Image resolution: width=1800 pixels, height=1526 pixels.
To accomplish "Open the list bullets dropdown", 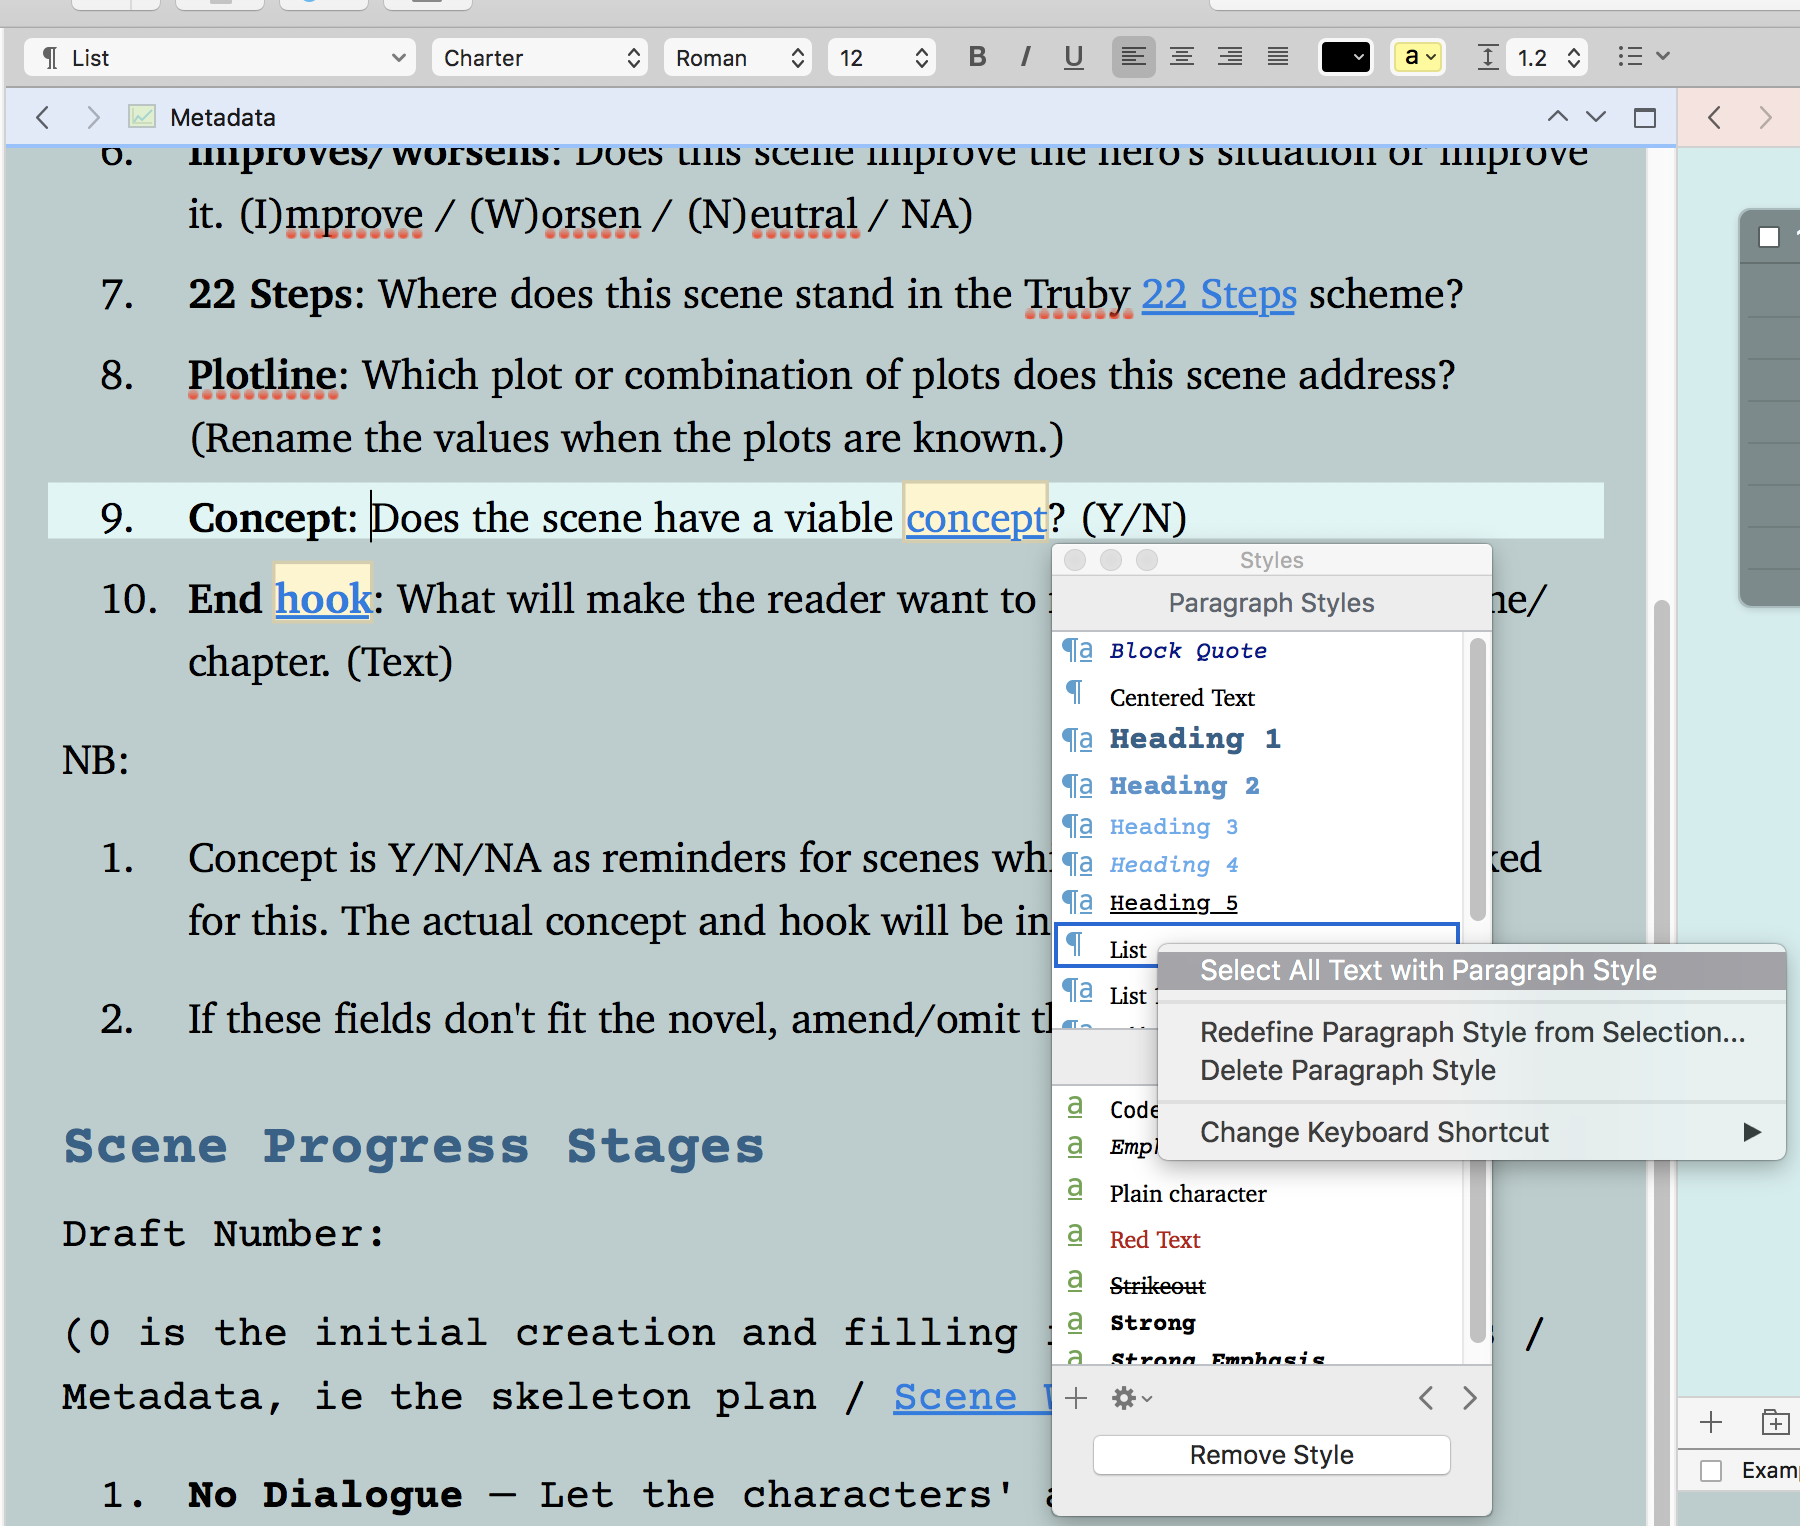I will coord(1644,57).
